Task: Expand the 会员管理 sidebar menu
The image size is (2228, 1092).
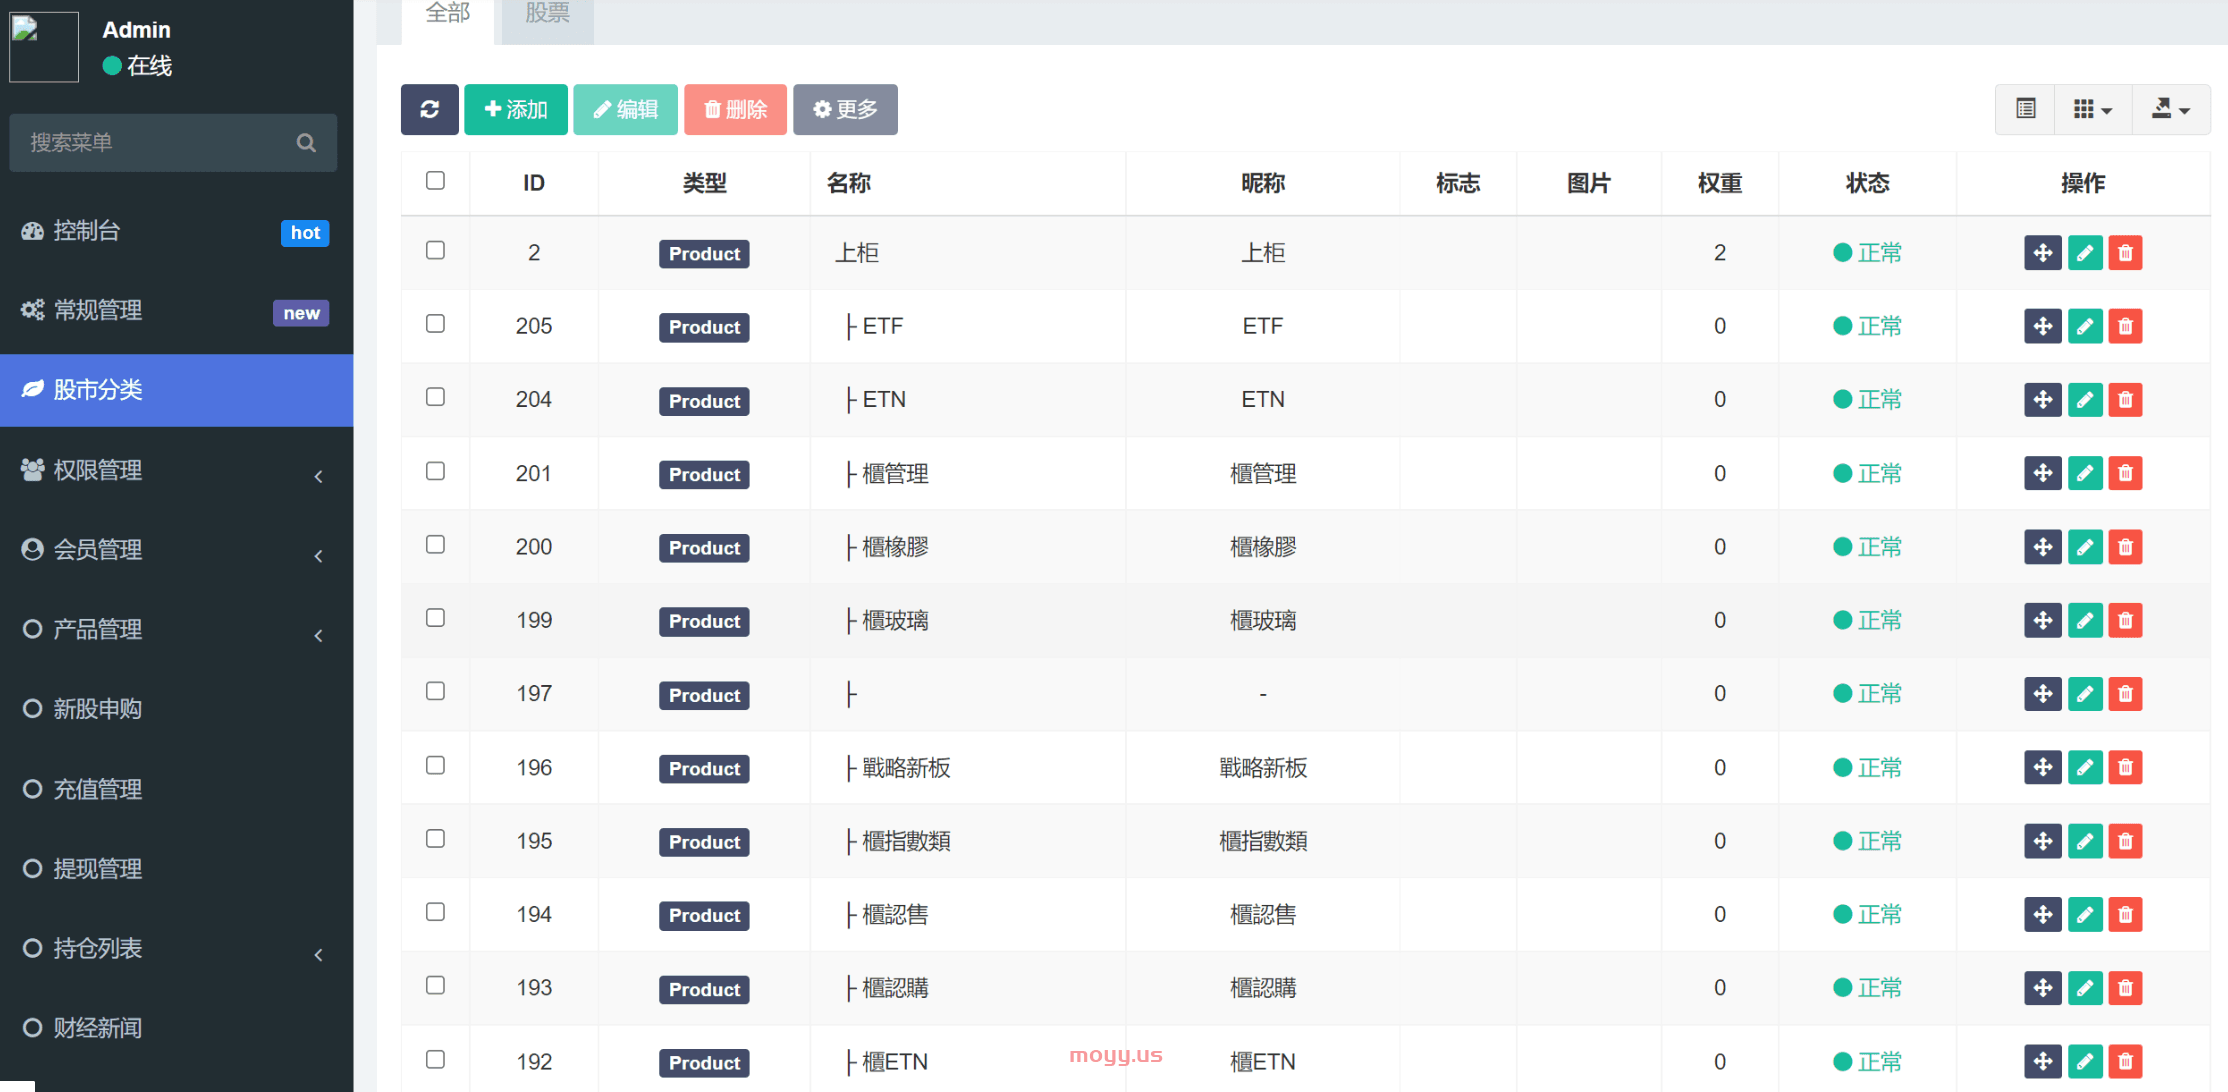Action: tap(176, 550)
